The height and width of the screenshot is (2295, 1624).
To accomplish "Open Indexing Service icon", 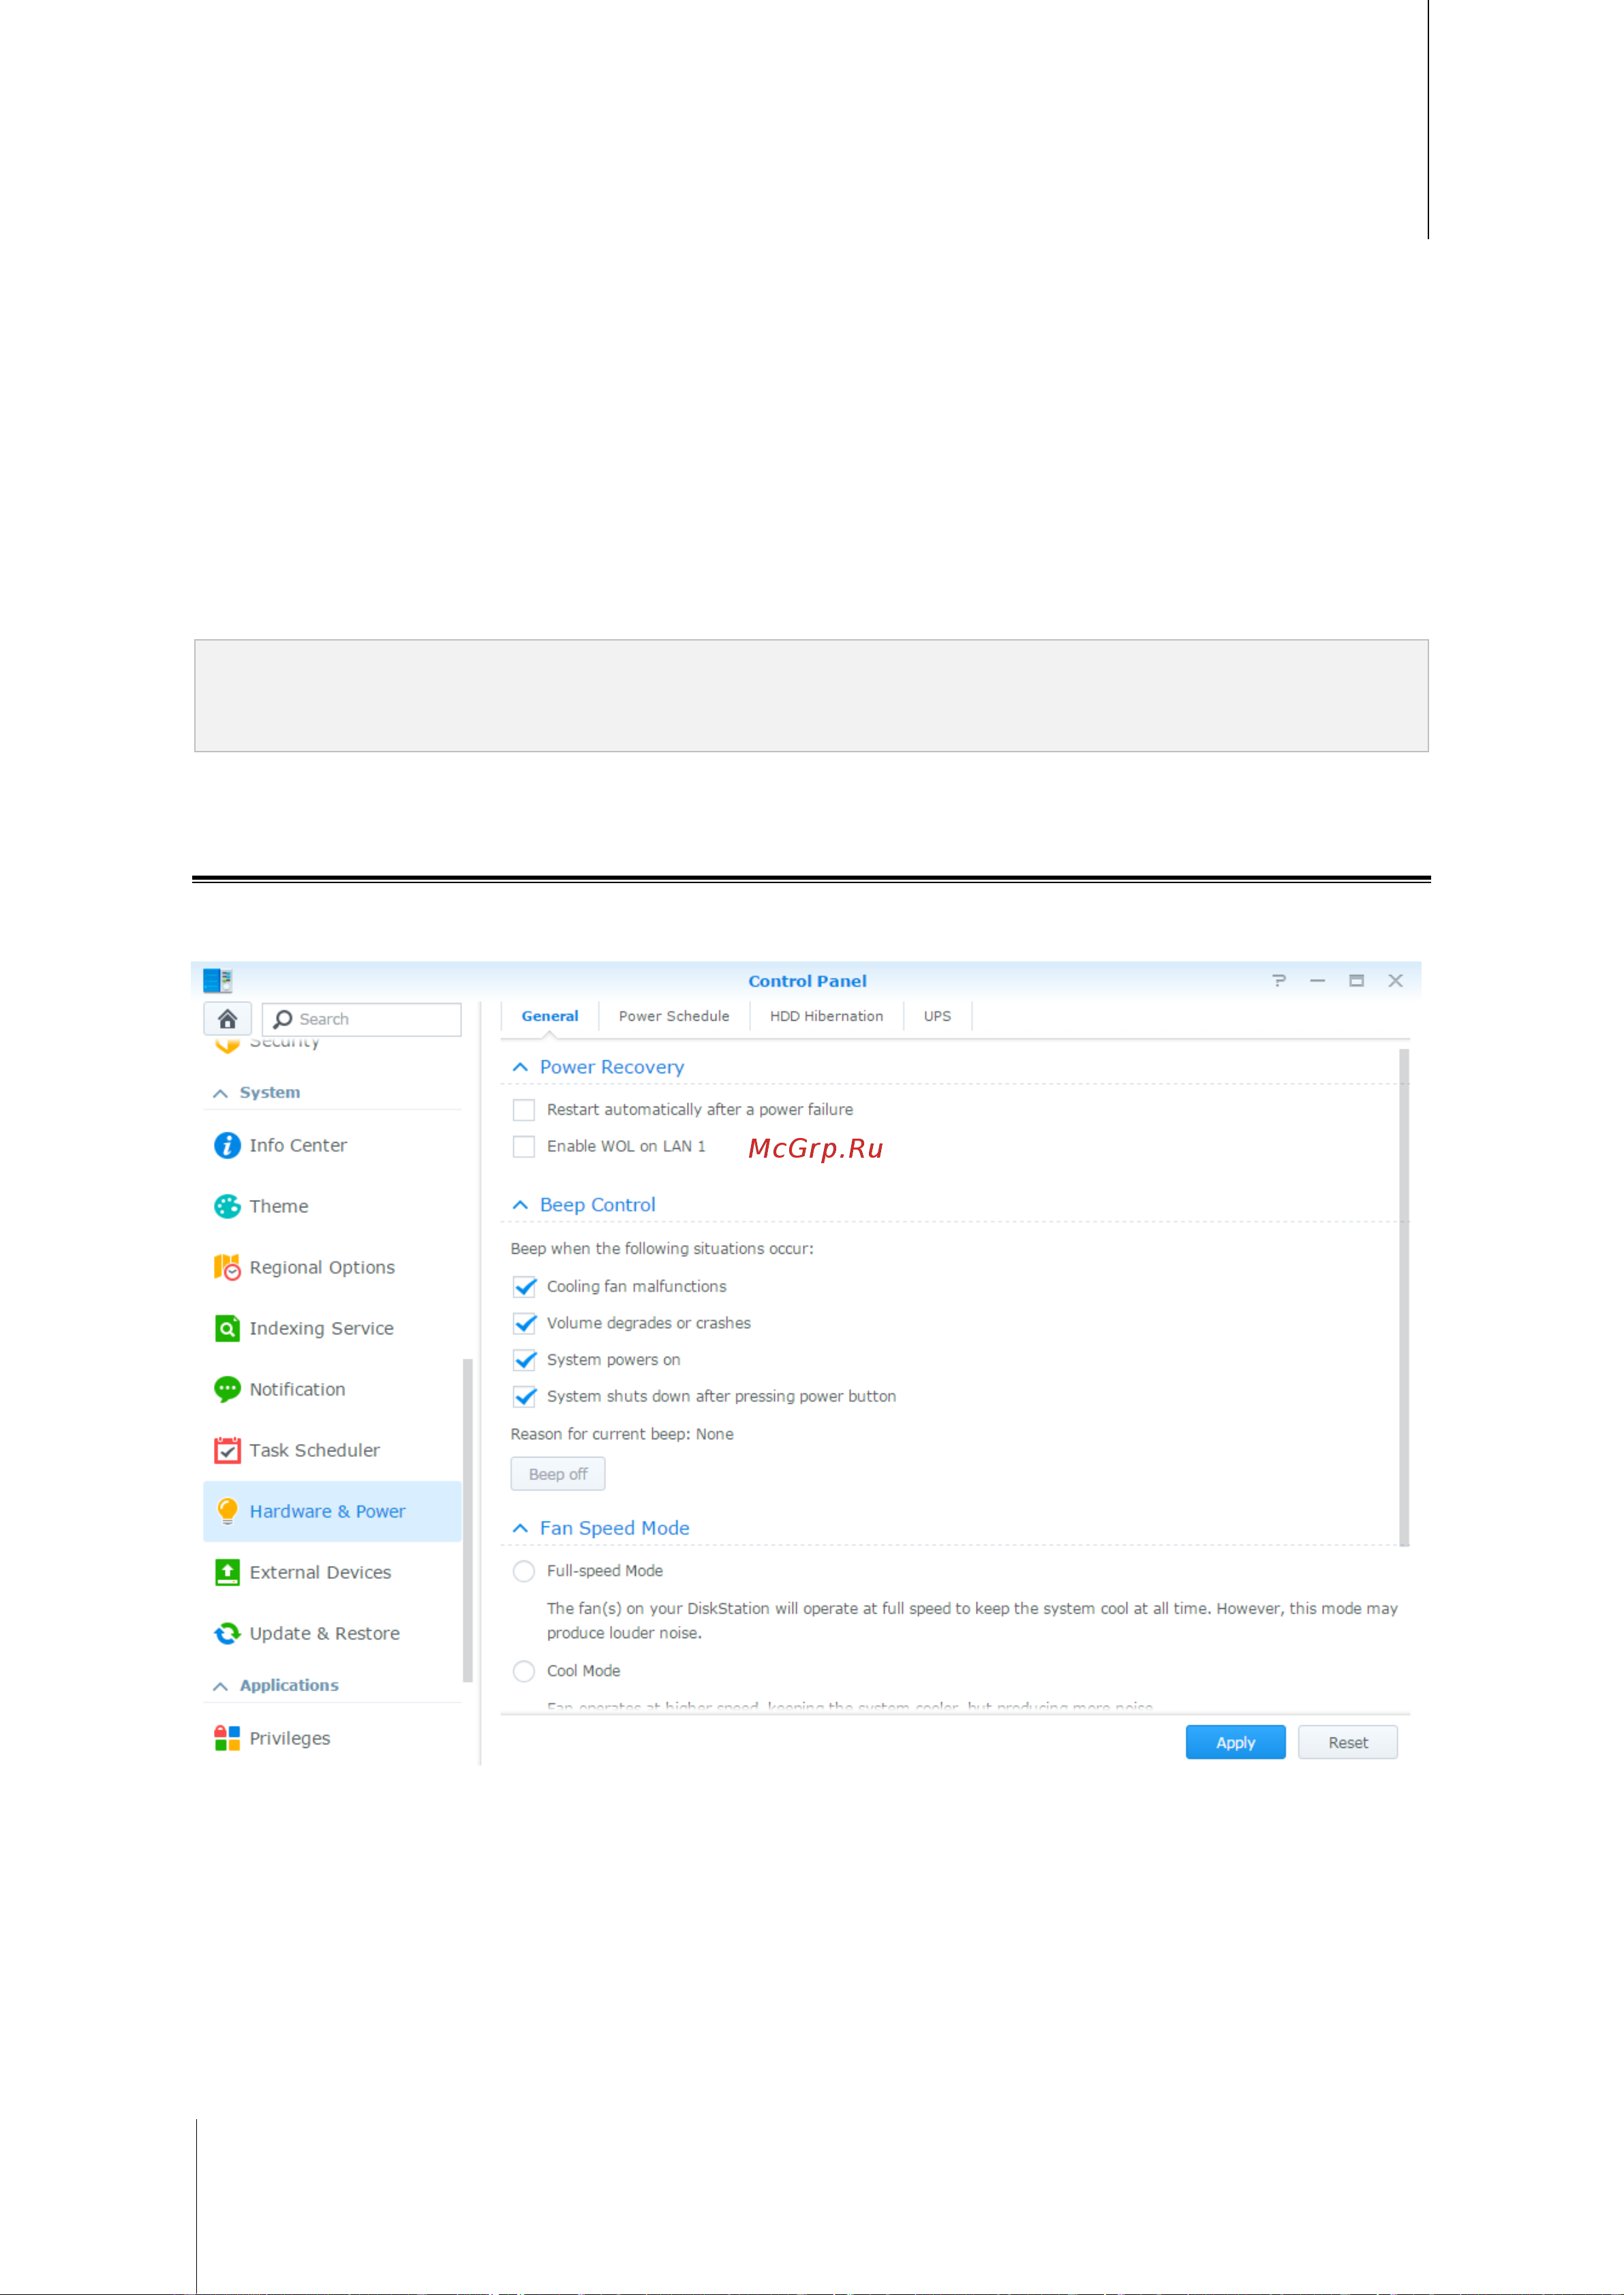I will click(x=227, y=1328).
